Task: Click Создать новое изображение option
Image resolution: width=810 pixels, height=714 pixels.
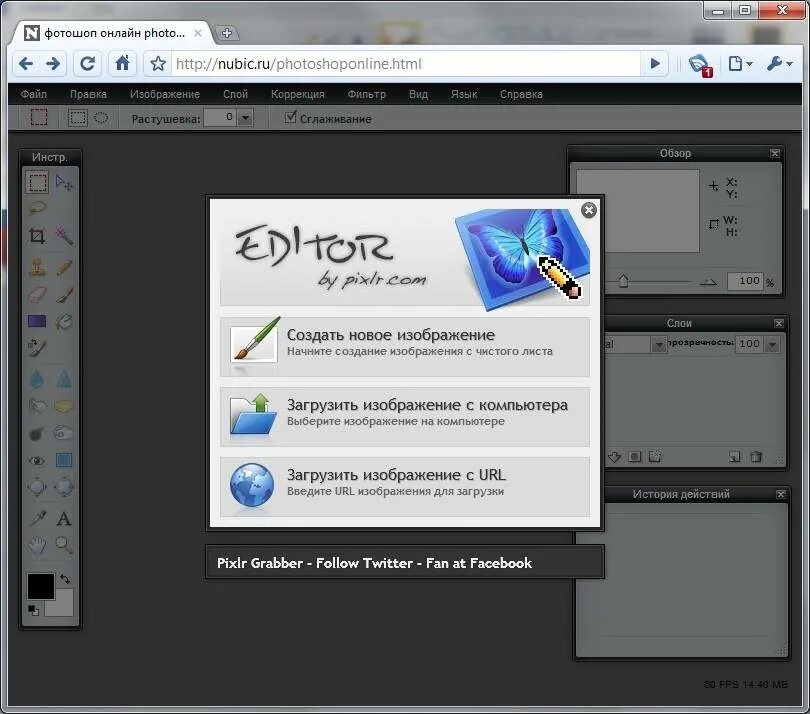Action: (405, 347)
